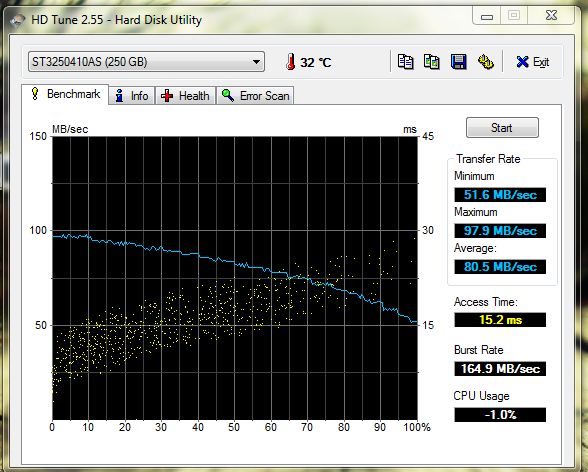Click the red thermometer temperature icon
The image size is (588, 472).
point(290,62)
